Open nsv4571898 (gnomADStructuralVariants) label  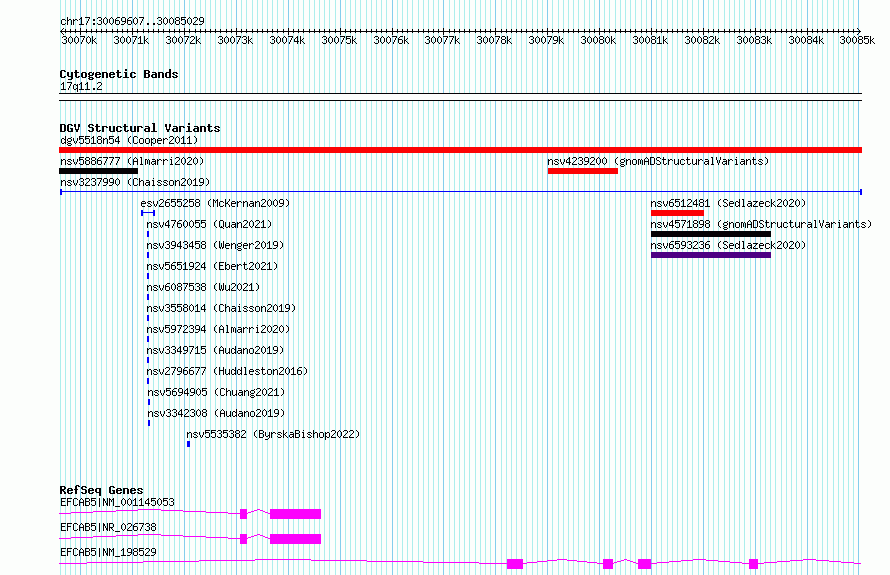coord(761,224)
